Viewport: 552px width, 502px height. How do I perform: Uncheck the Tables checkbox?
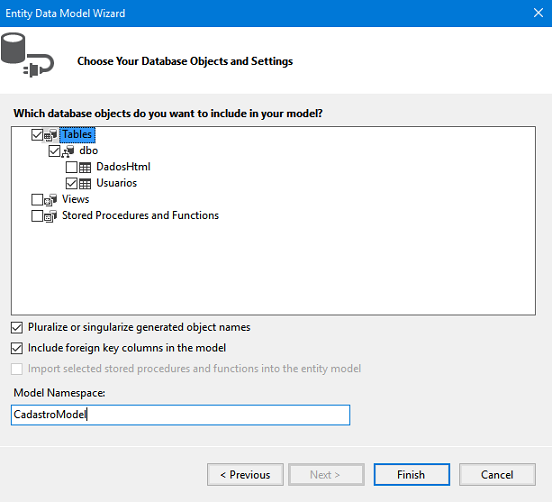point(37,135)
